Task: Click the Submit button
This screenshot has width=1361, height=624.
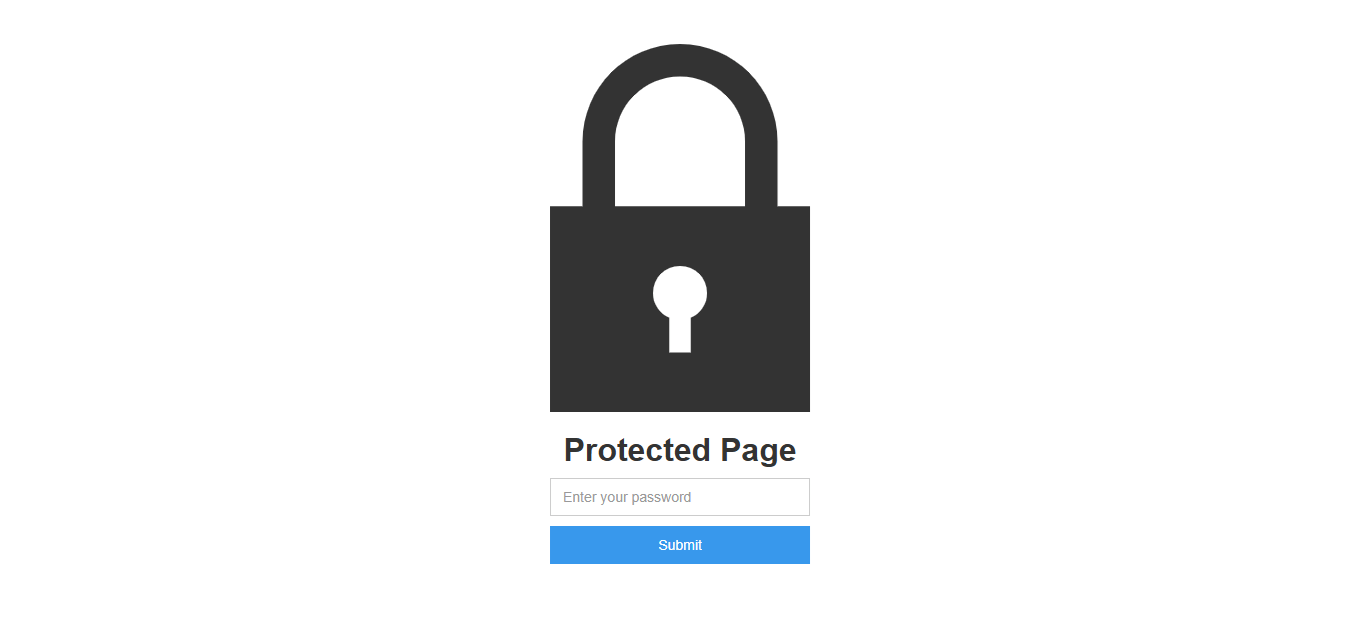Action: tap(680, 545)
